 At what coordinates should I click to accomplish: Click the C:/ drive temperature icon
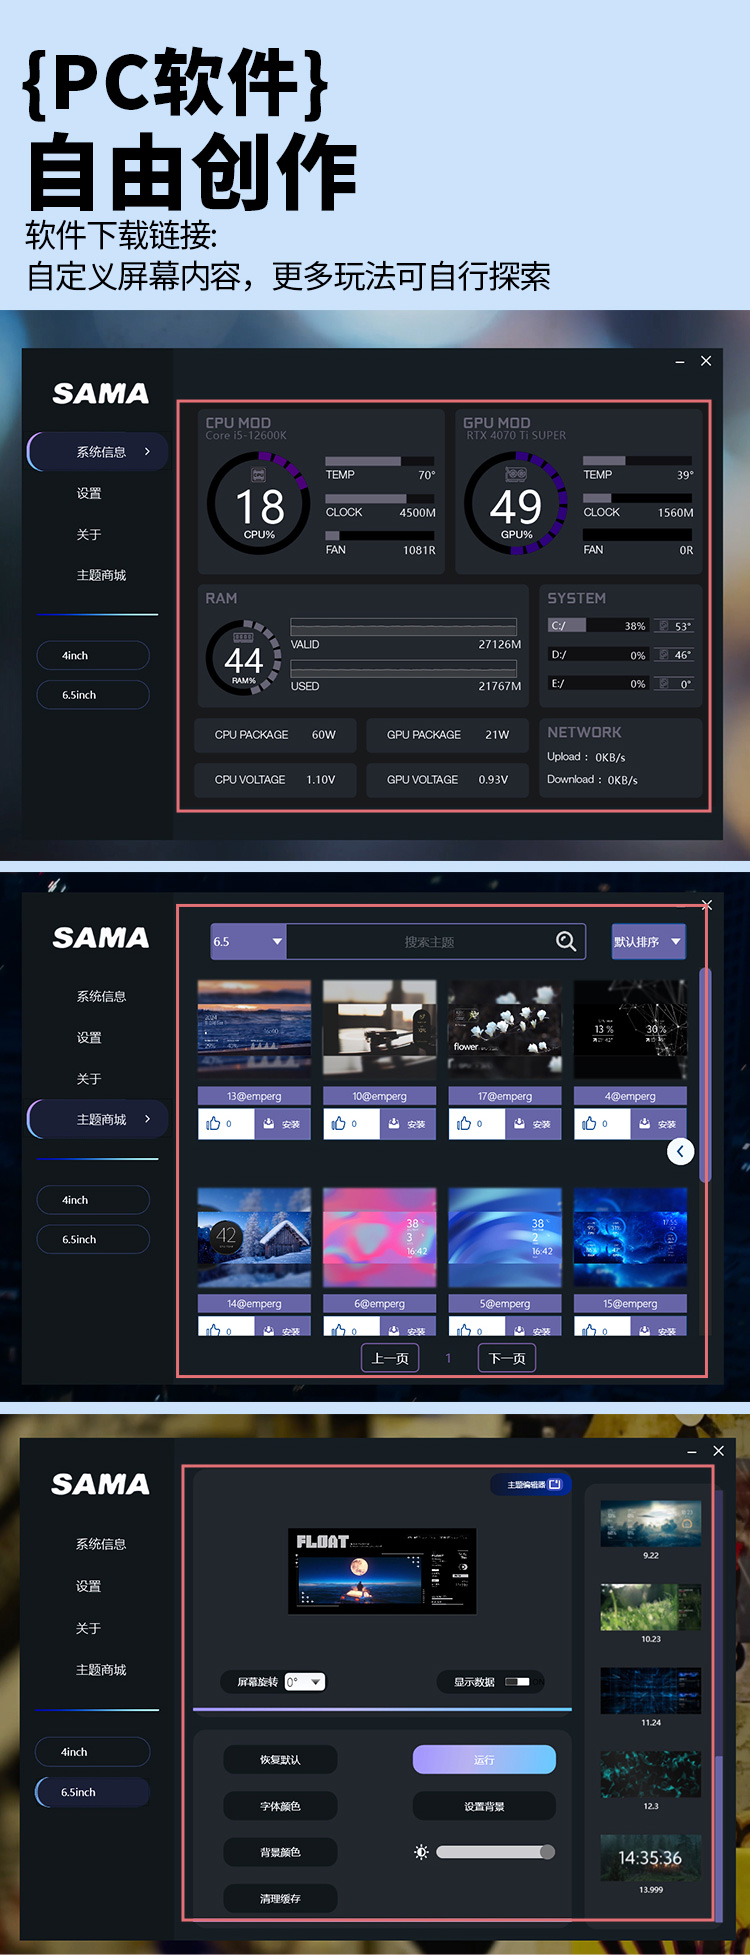coord(664,626)
